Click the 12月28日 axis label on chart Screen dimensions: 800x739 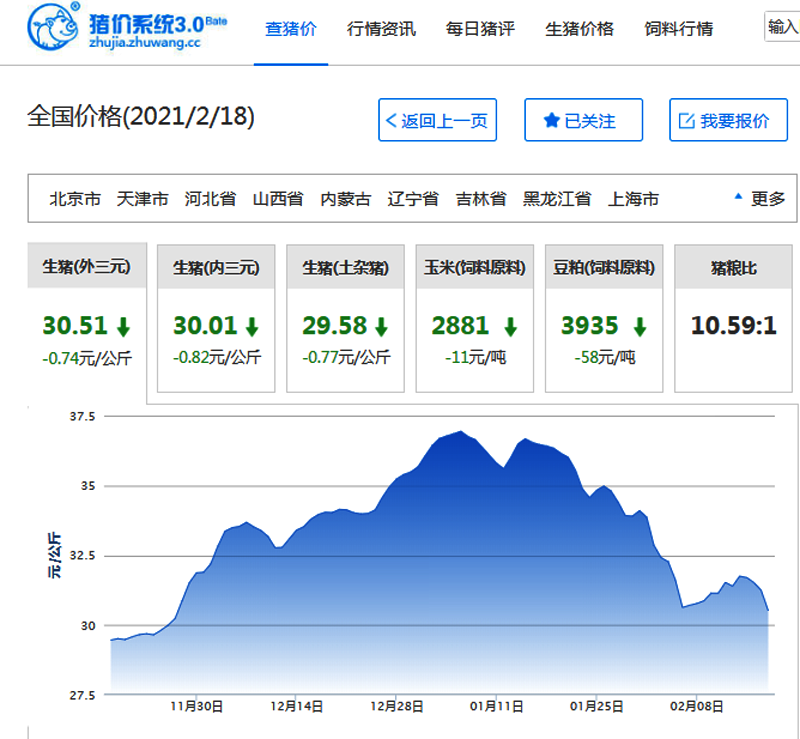pos(396,706)
